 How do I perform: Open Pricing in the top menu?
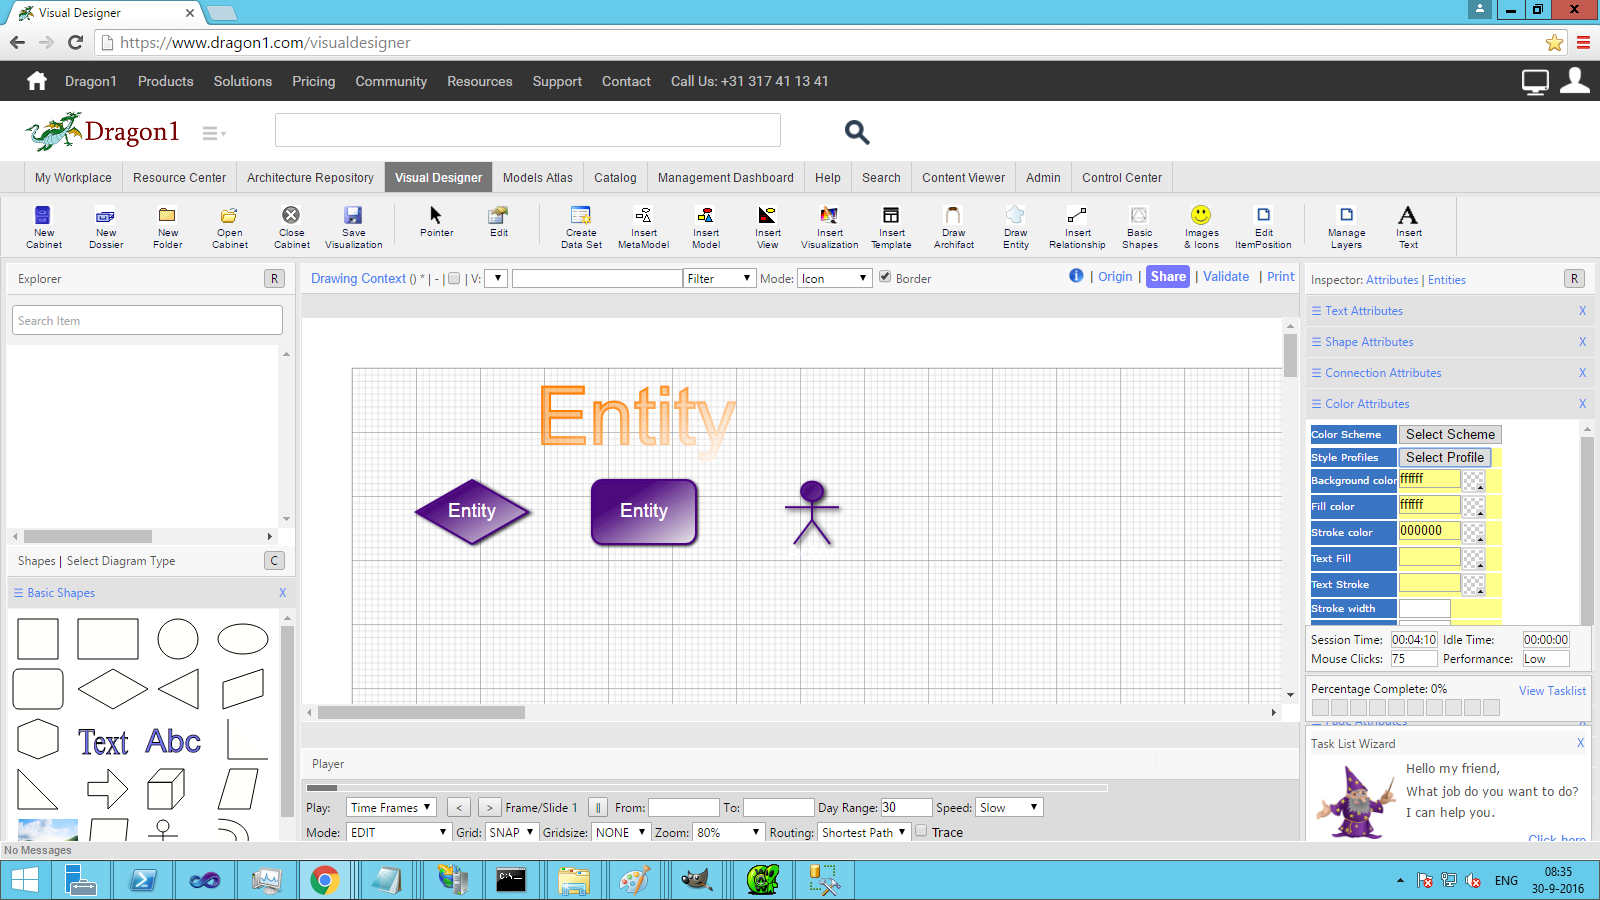tap(314, 81)
